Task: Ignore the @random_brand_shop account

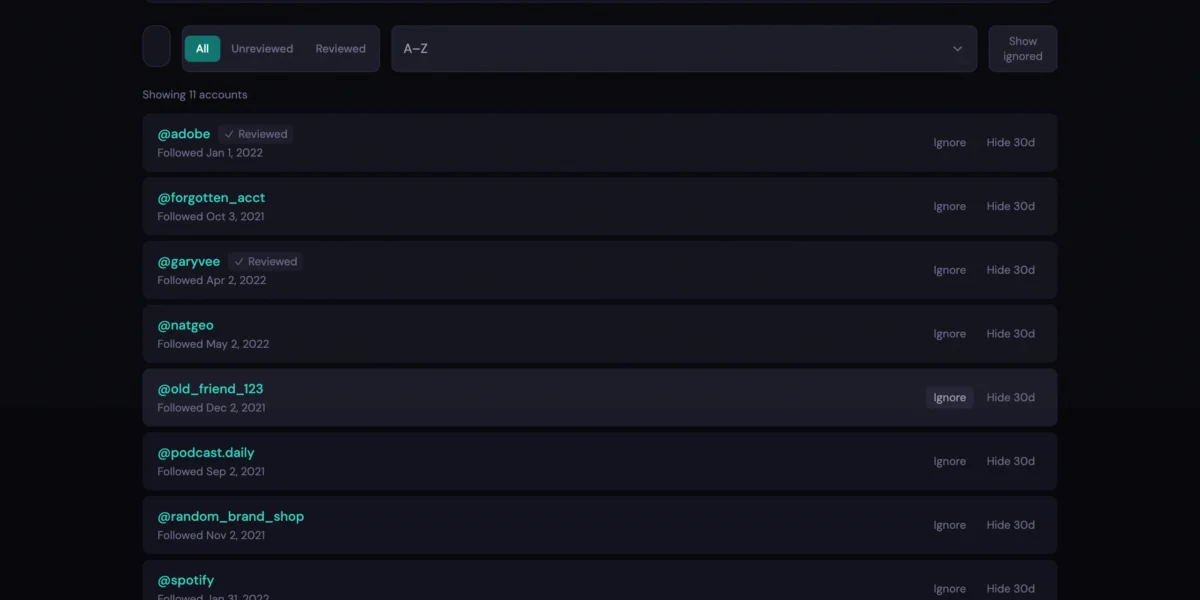Action: [949, 526]
